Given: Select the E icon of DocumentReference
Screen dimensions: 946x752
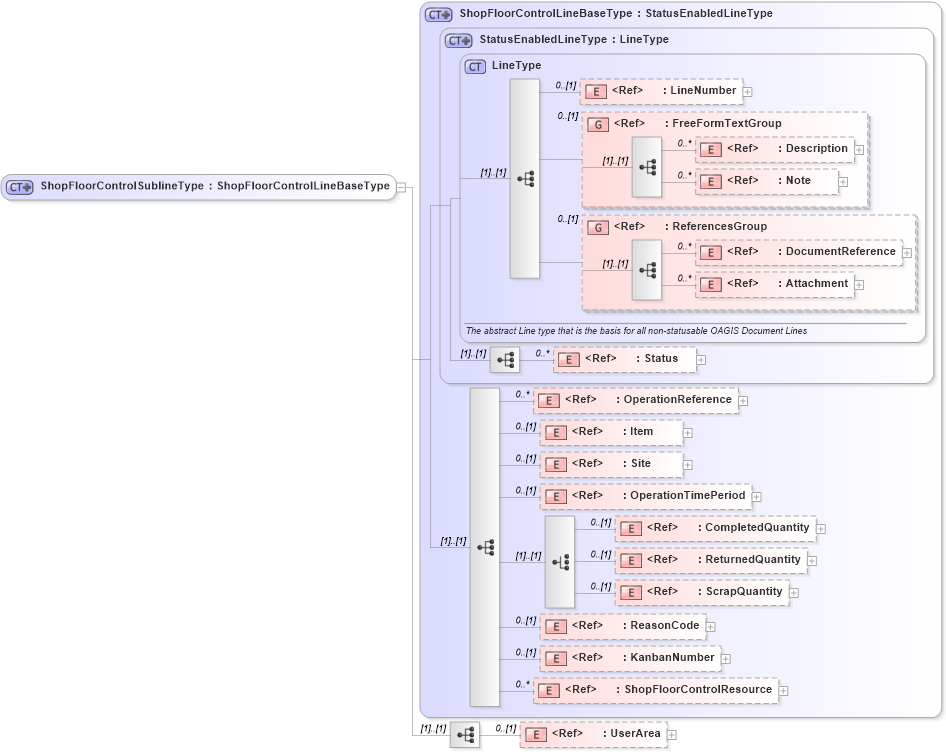Looking at the screenshot, I should coord(711,252).
